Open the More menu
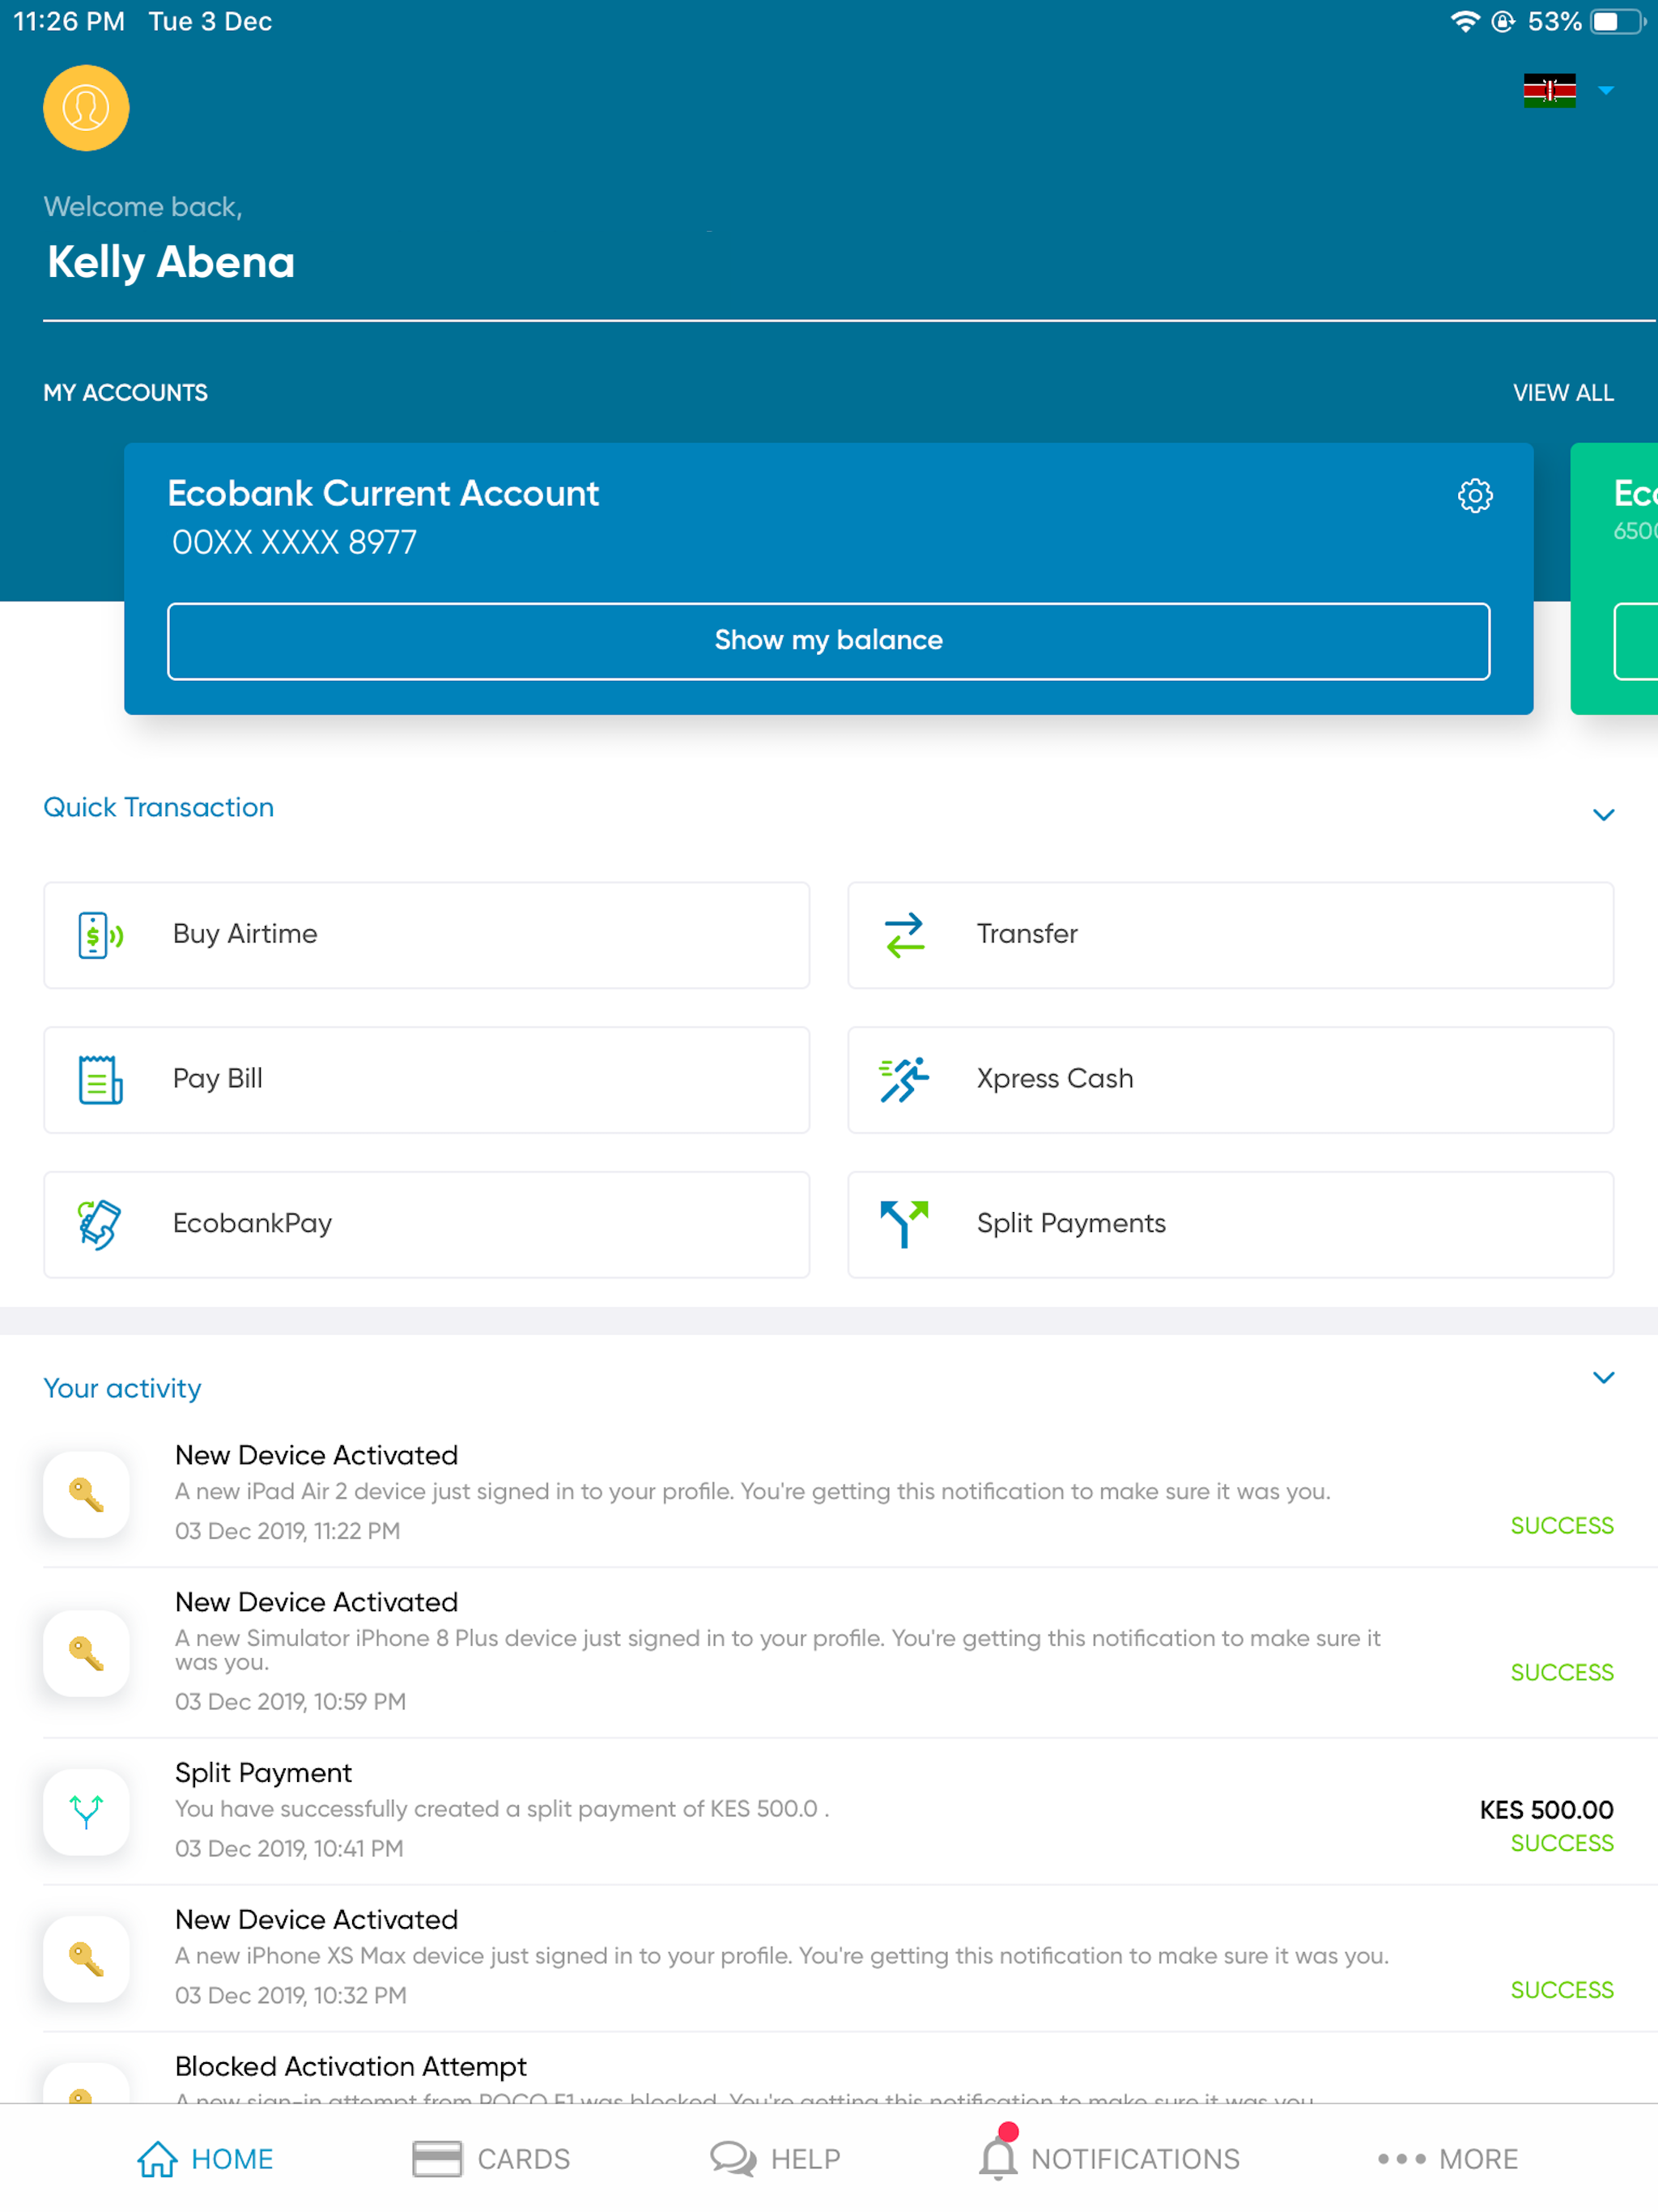Image resolution: width=1658 pixels, height=2212 pixels. click(1447, 2159)
